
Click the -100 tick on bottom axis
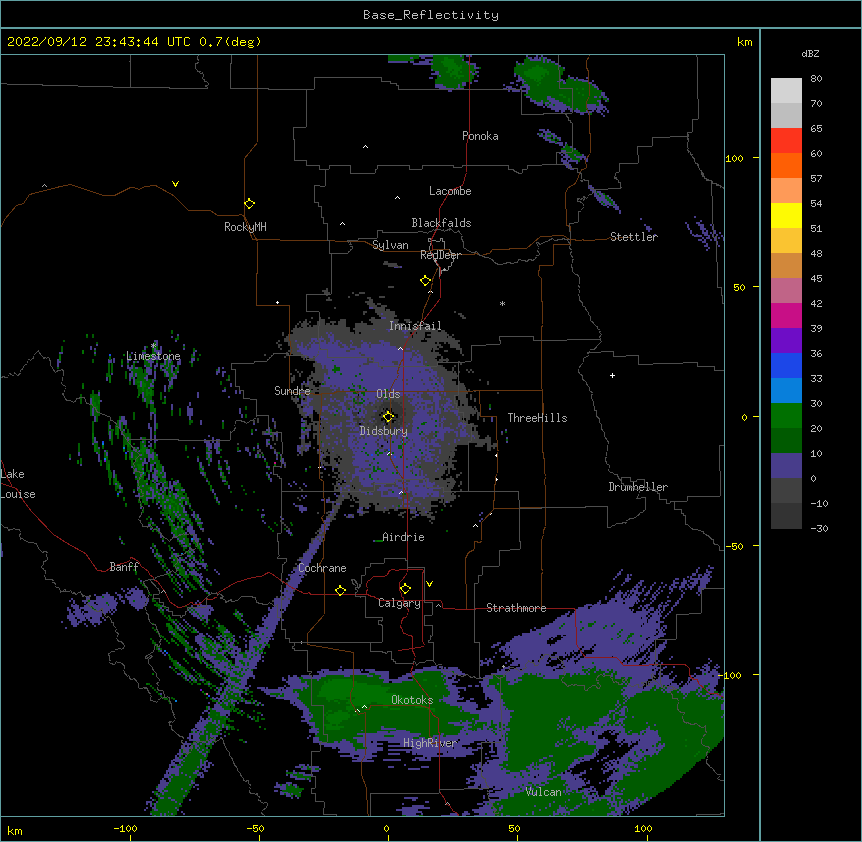click(125, 828)
